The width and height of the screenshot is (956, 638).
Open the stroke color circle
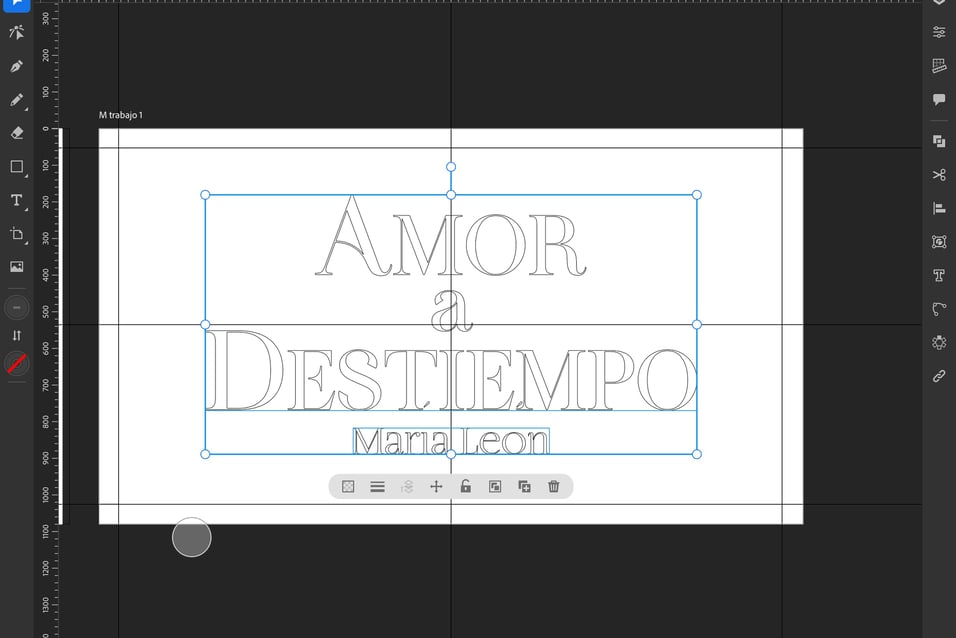16,307
